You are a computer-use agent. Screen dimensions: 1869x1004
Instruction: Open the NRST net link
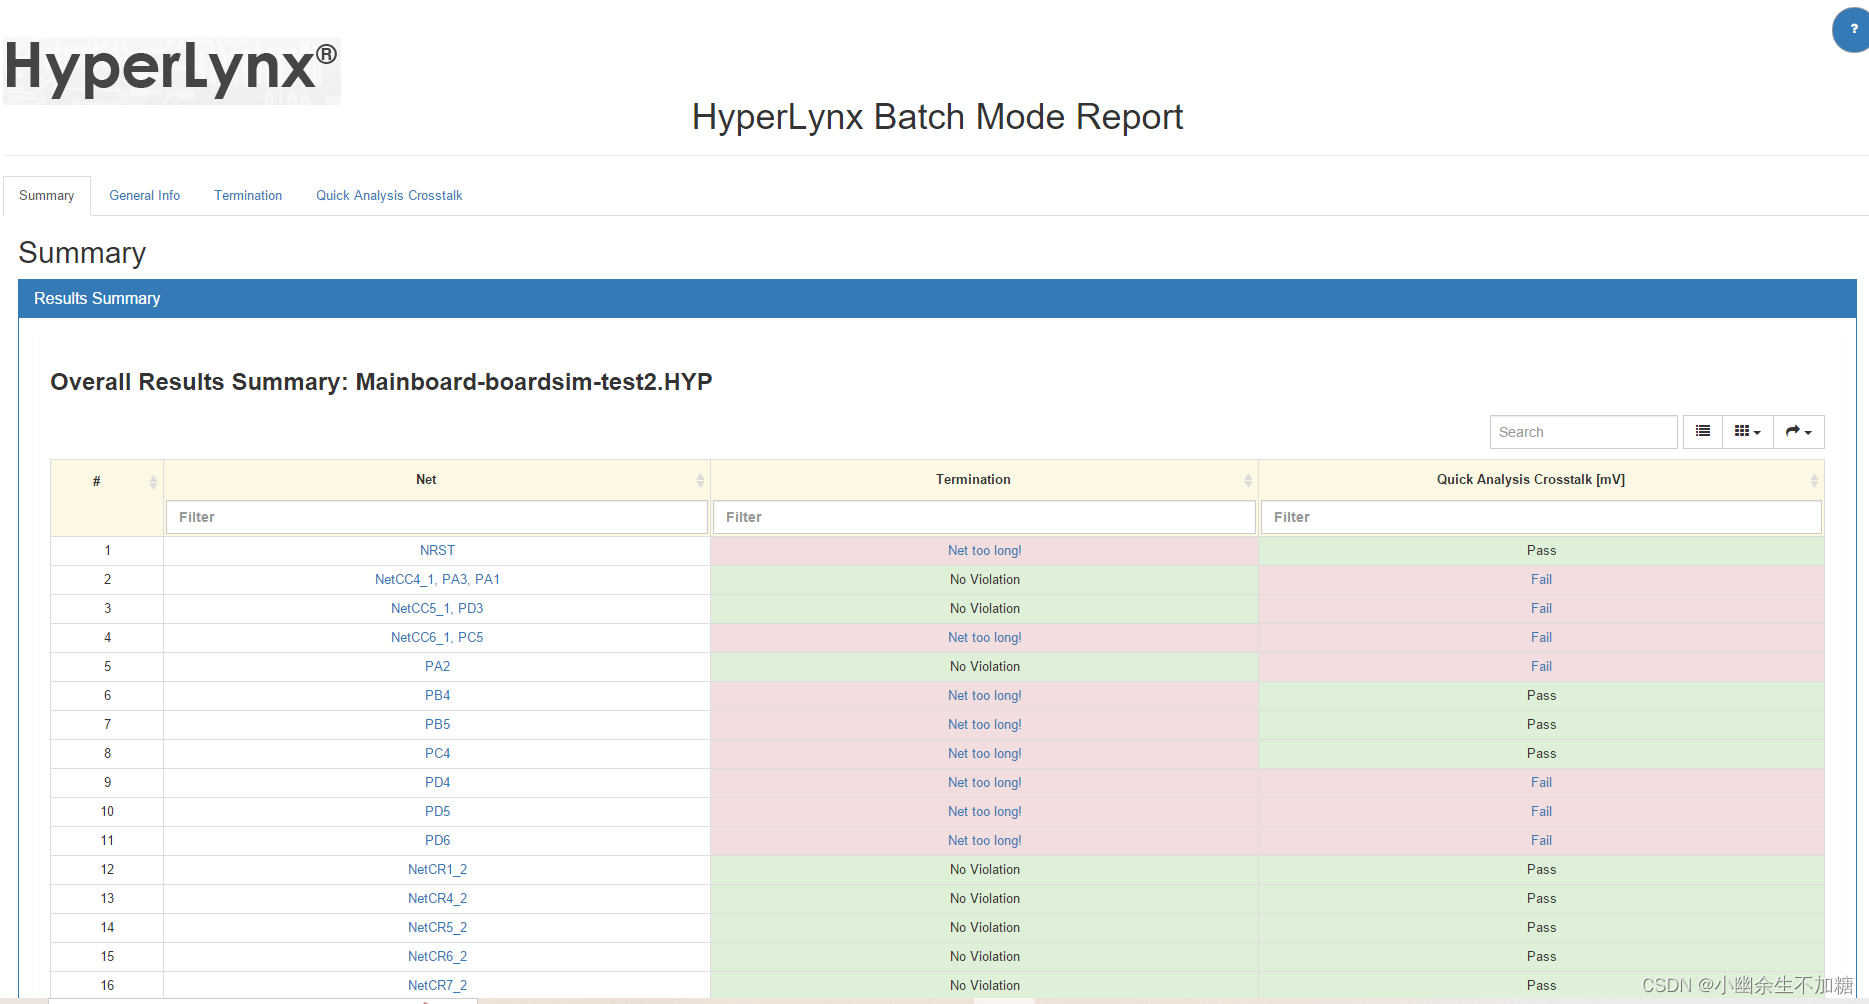tap(437, 550)
